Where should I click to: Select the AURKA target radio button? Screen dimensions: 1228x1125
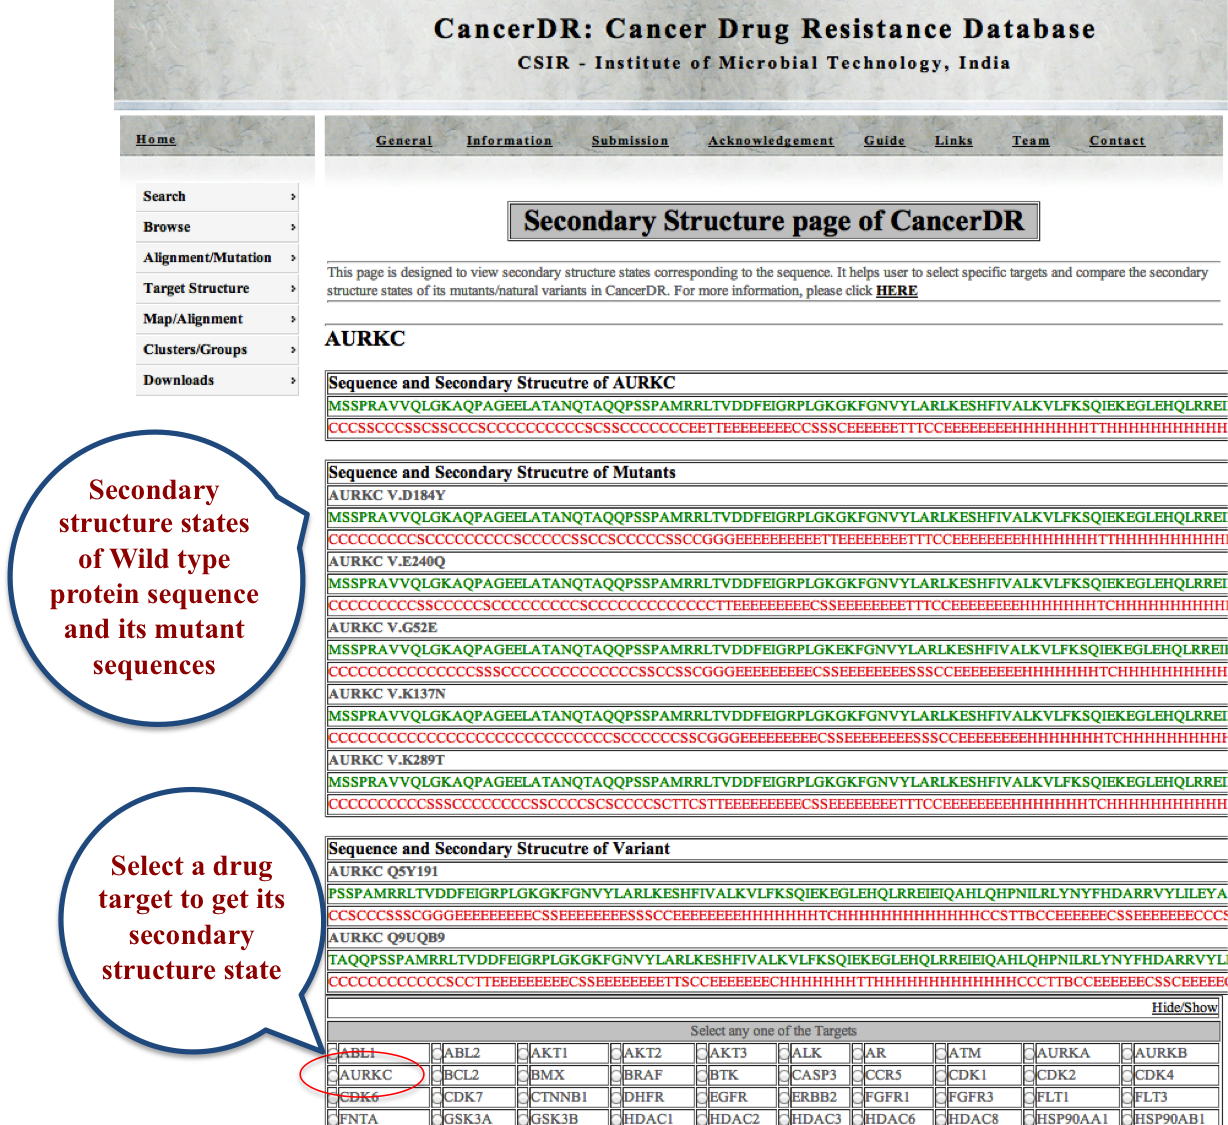coord(1029,1053)
